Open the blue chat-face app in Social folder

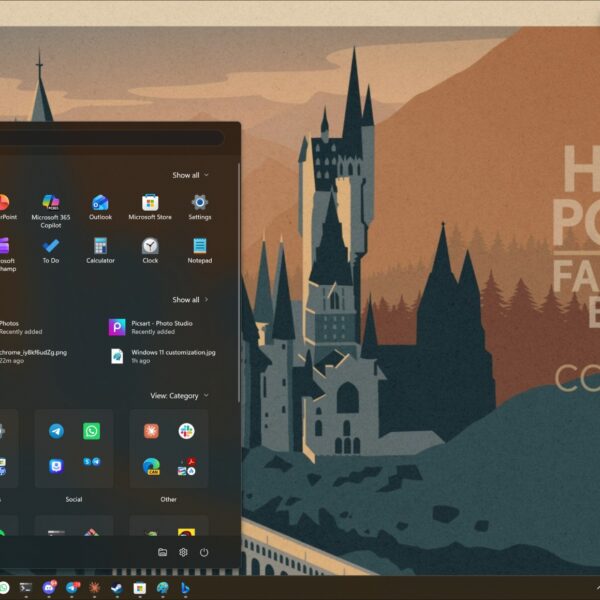tap(56, 466)
